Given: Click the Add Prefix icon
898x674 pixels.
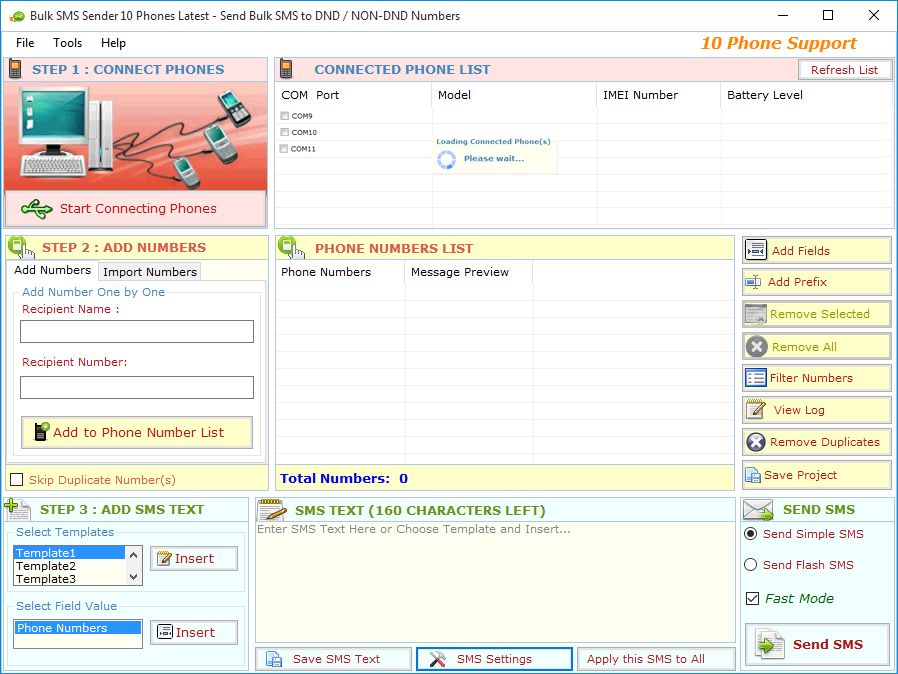Looking at the screenshot, I should [754, 282].
